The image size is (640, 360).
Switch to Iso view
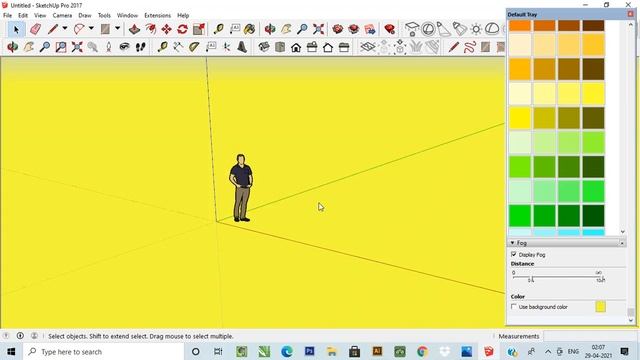[x=264, y=47]
